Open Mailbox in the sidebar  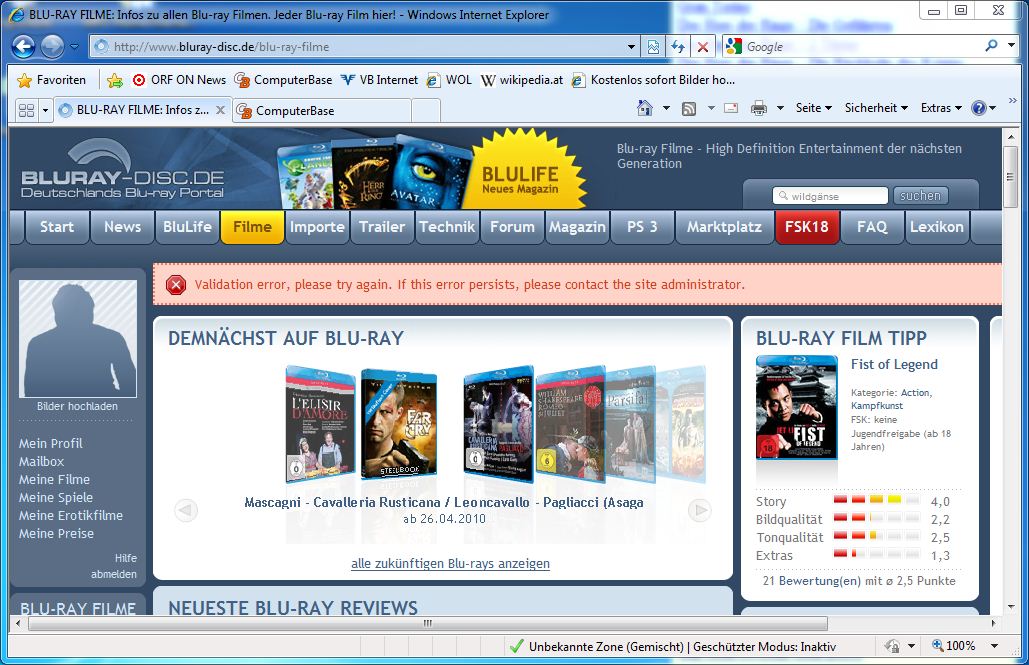coord(41,461)
